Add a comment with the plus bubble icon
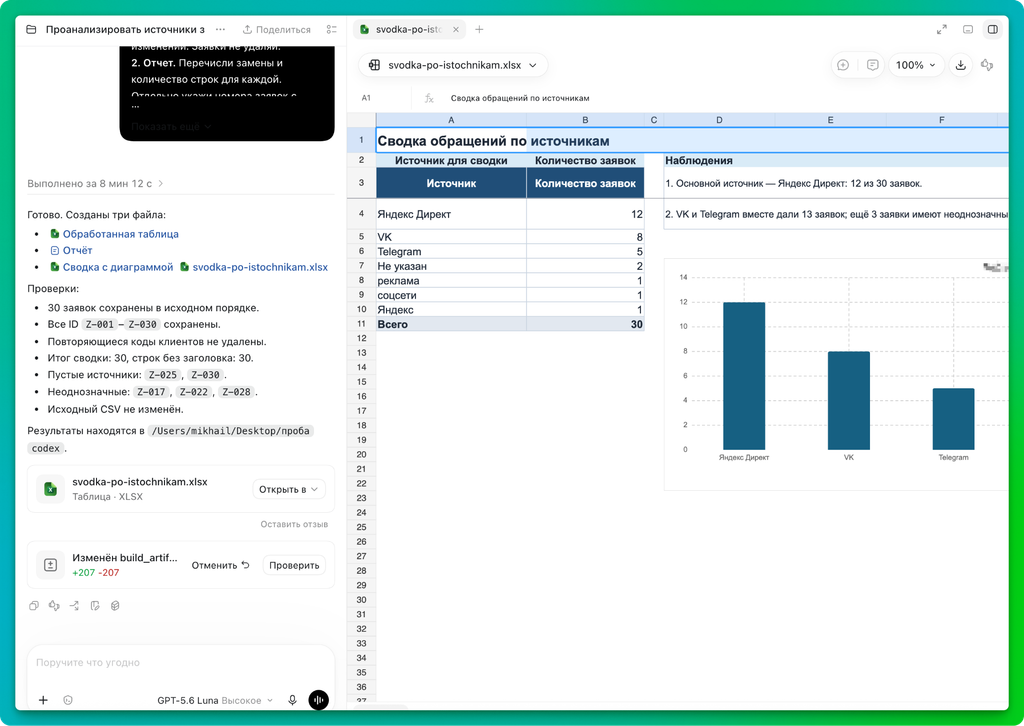This screenshot has height=726, width=1024. pyautogui.click(x=843, y=65)
